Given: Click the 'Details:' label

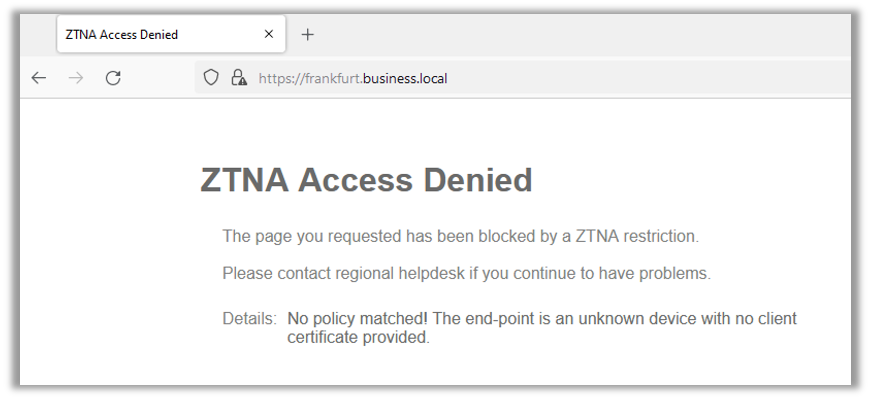Looking at the screenshot, I should click(249, 319).
